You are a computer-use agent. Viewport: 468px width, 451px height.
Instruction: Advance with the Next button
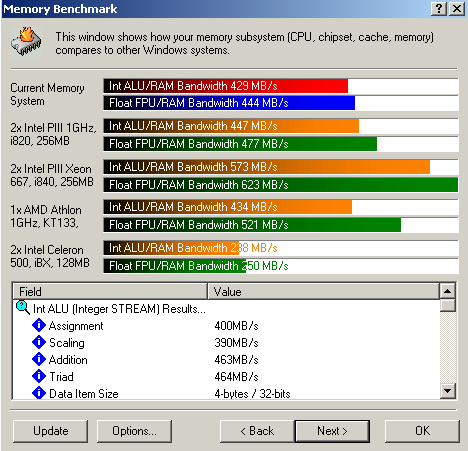coord(332,431)
